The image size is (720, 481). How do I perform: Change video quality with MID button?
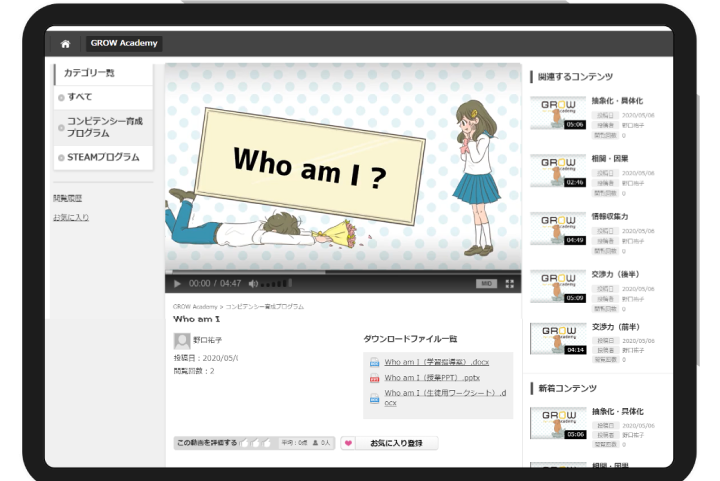(x=486, y=284)
